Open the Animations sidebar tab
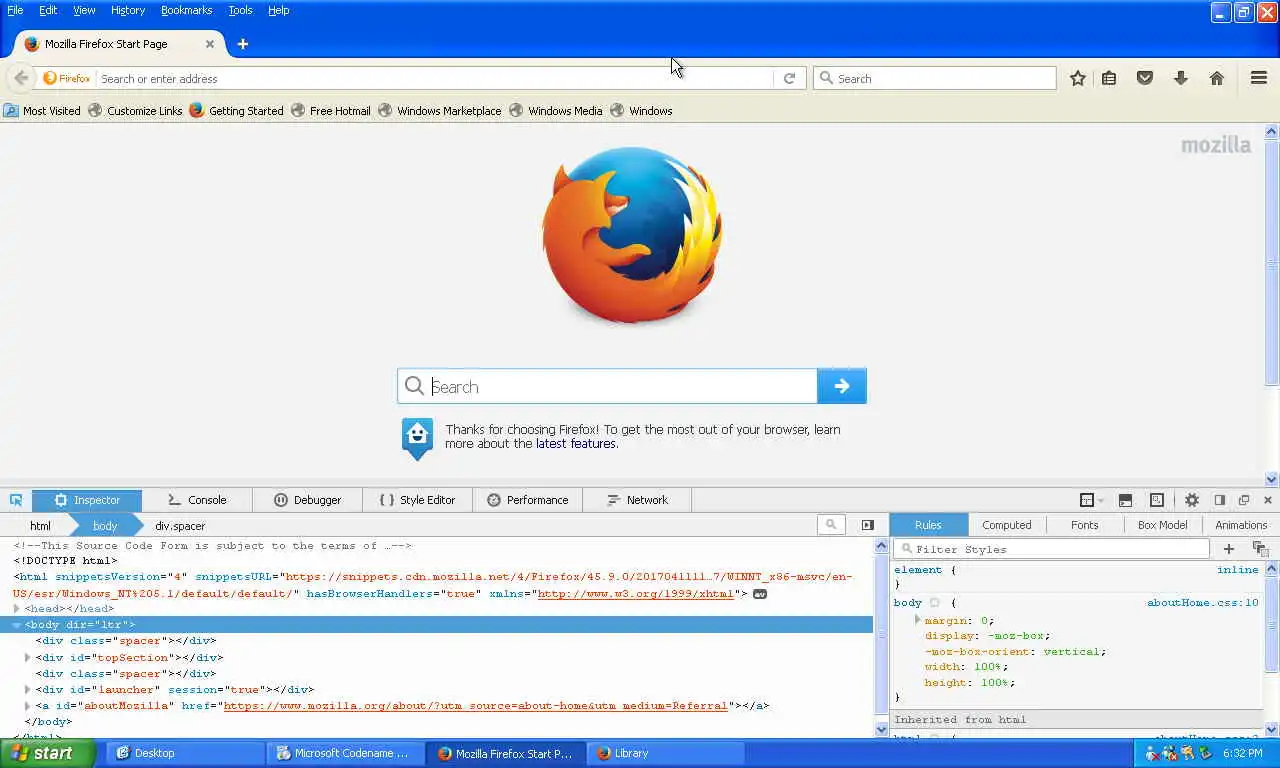Viewport: 1280px width, 768px height. (1240, 525)
